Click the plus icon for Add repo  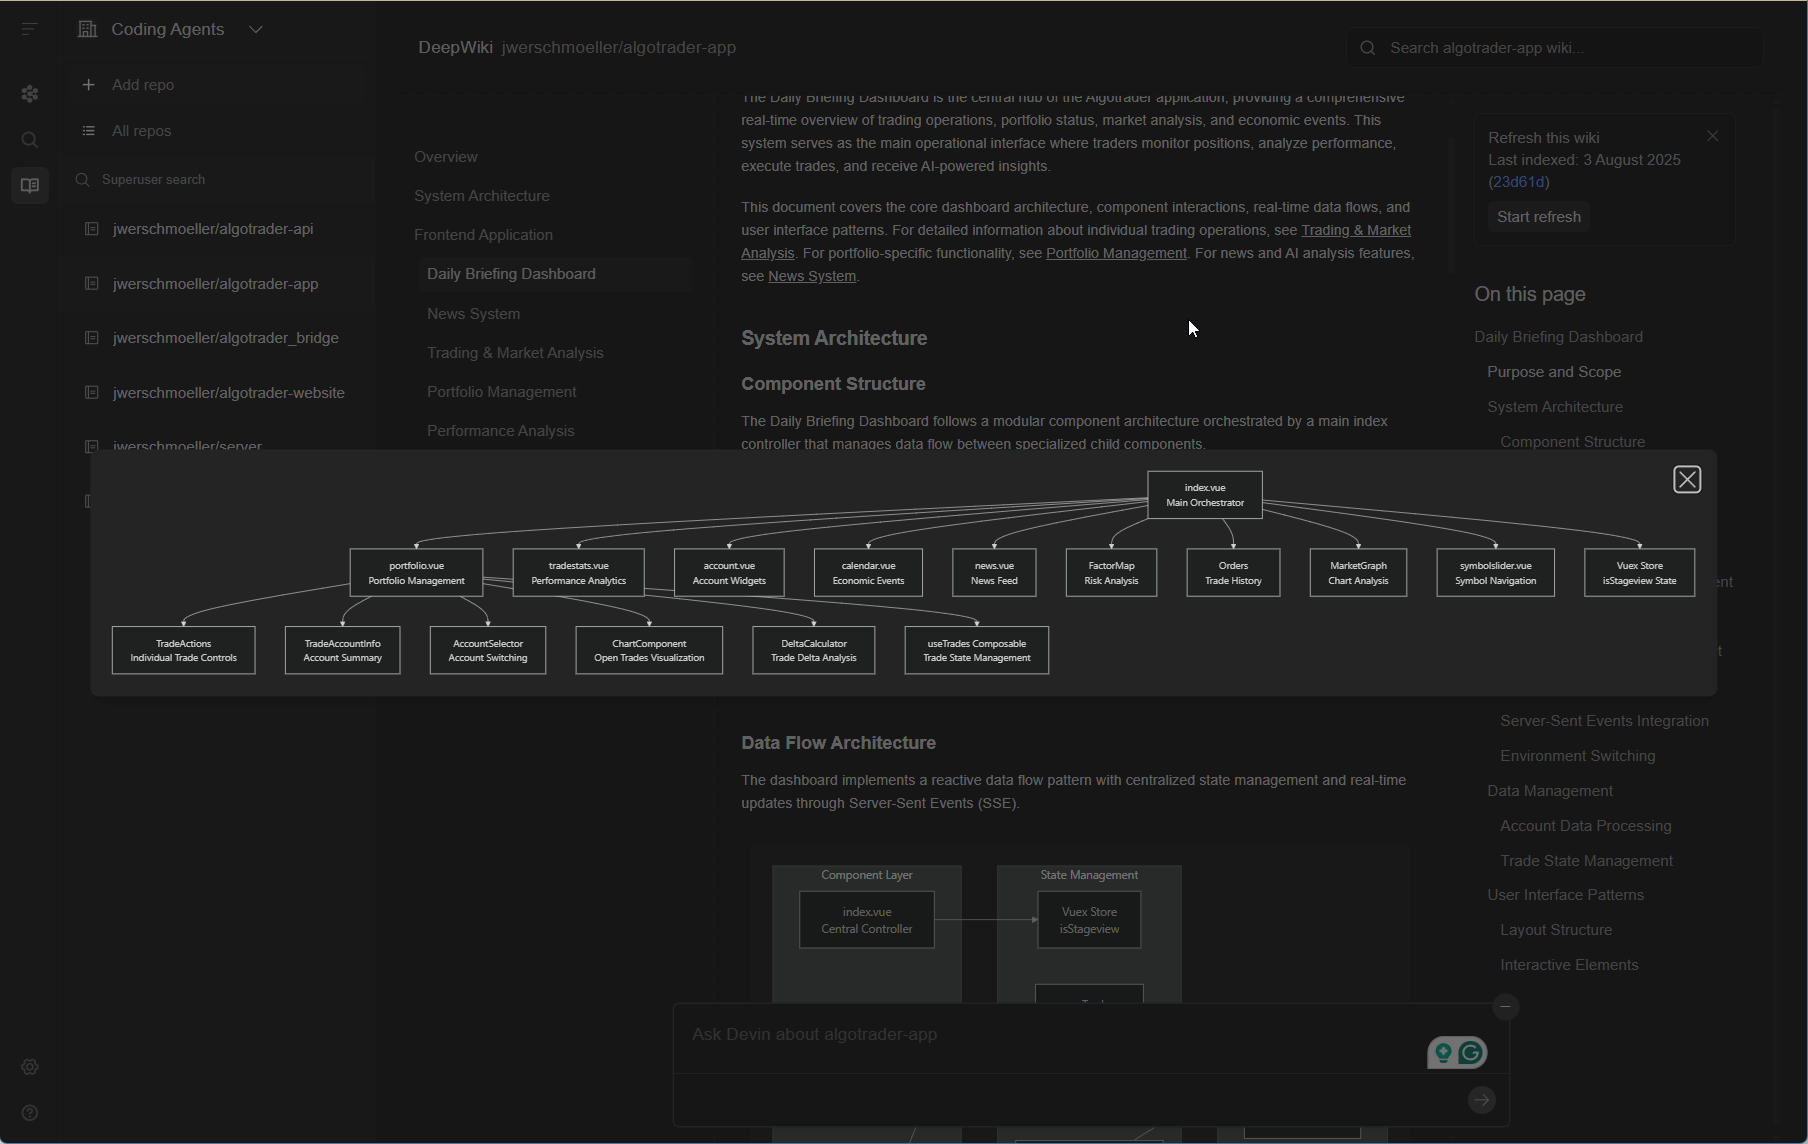(x=89, y=85)
